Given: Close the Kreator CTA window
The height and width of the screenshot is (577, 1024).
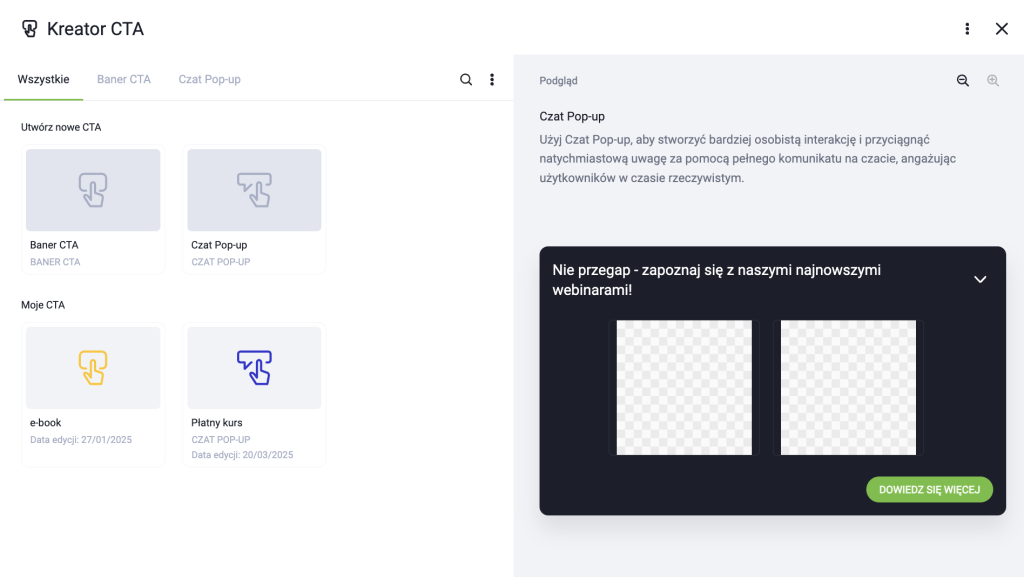Looking at the screenshot, I should click(1002, 29).
